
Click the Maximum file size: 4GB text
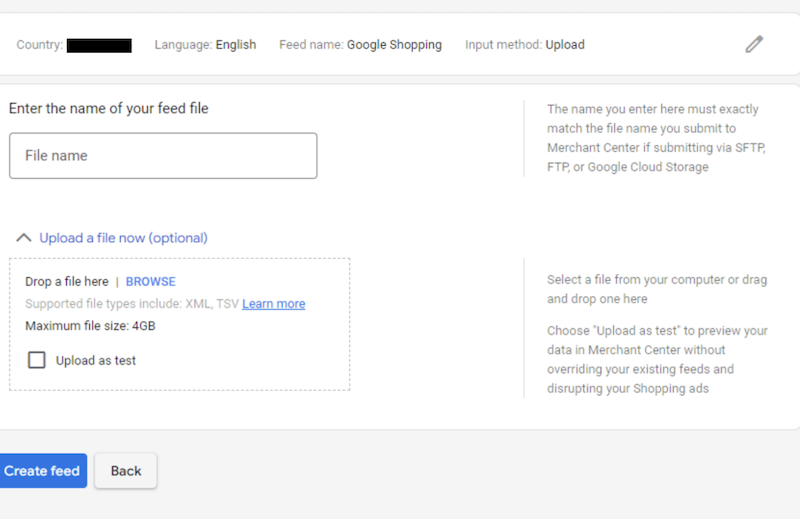coord(90,326)
